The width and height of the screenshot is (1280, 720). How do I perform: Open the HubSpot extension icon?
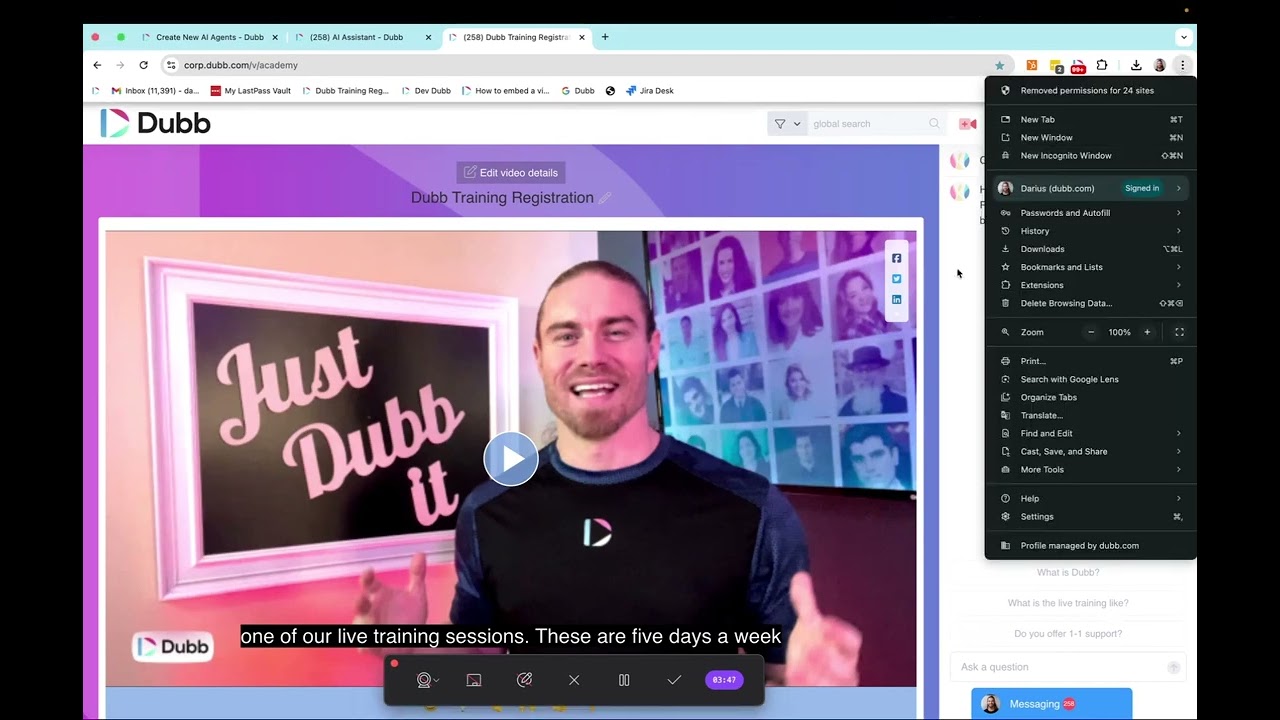(x=1032, y=65)
